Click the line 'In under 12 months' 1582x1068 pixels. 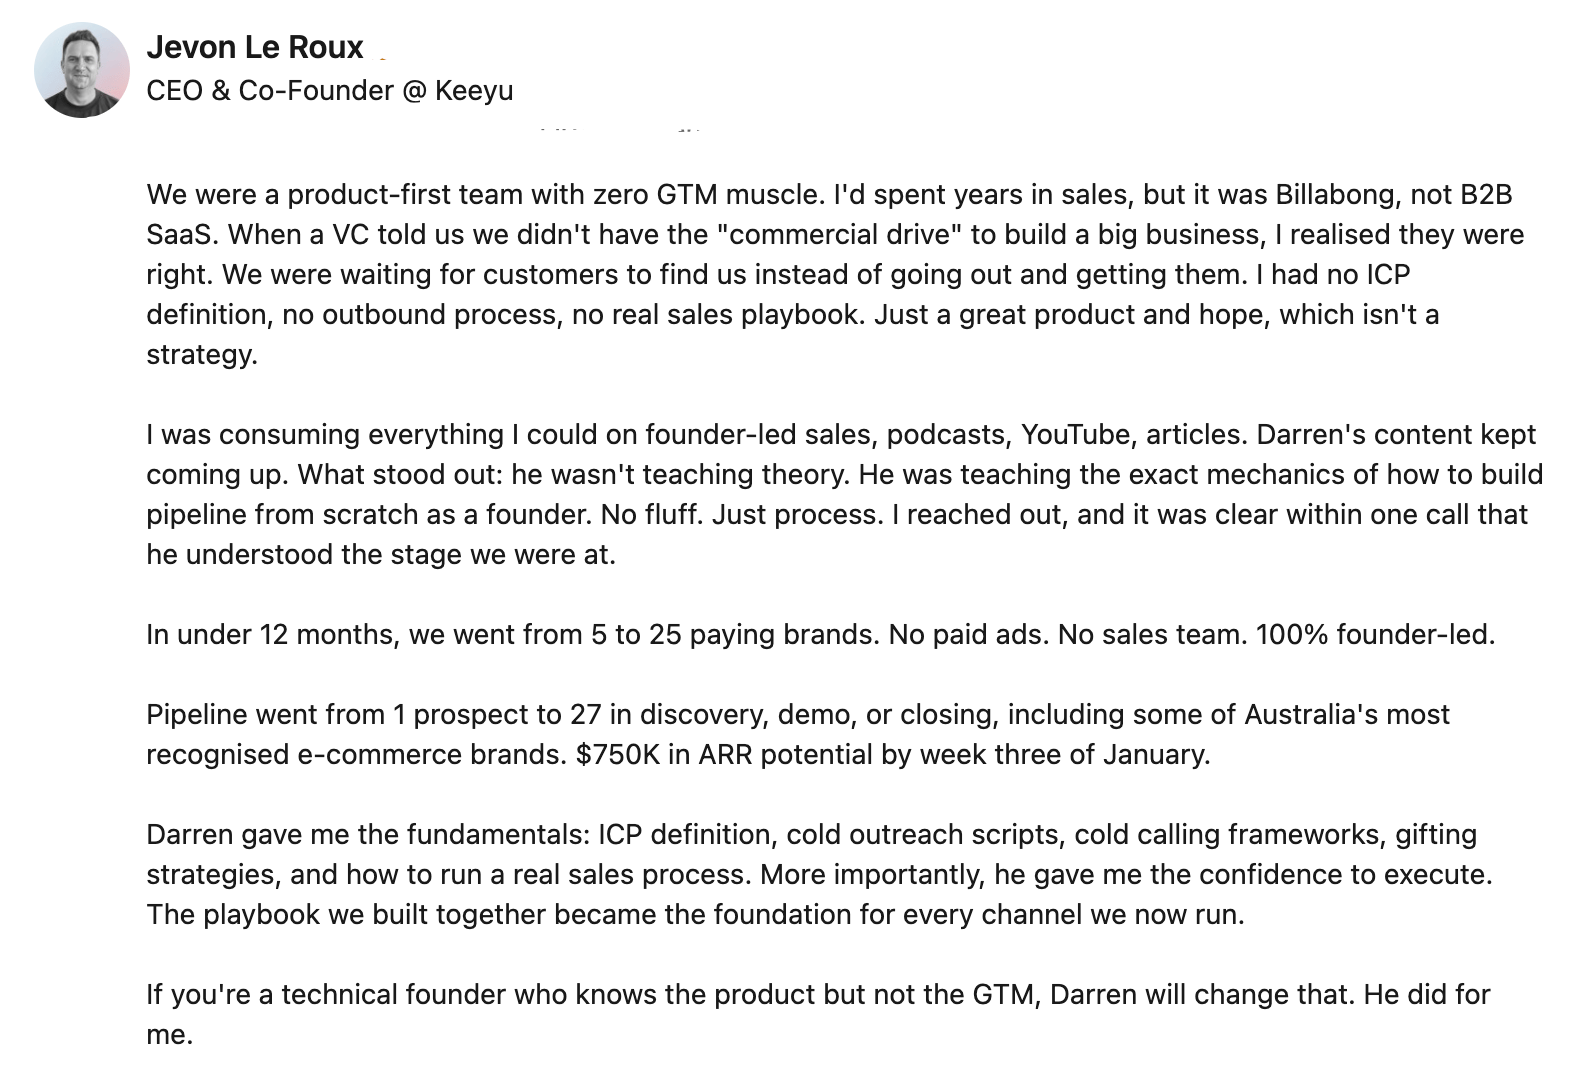pyautogui.click(x=820, y=634)
